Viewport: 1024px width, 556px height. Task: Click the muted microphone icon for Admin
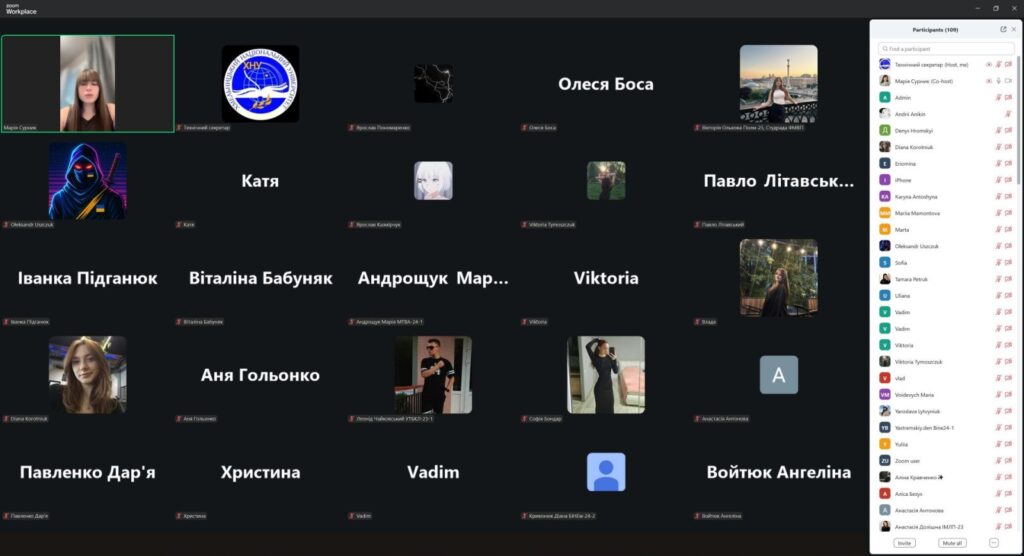(x=998, y=97)
